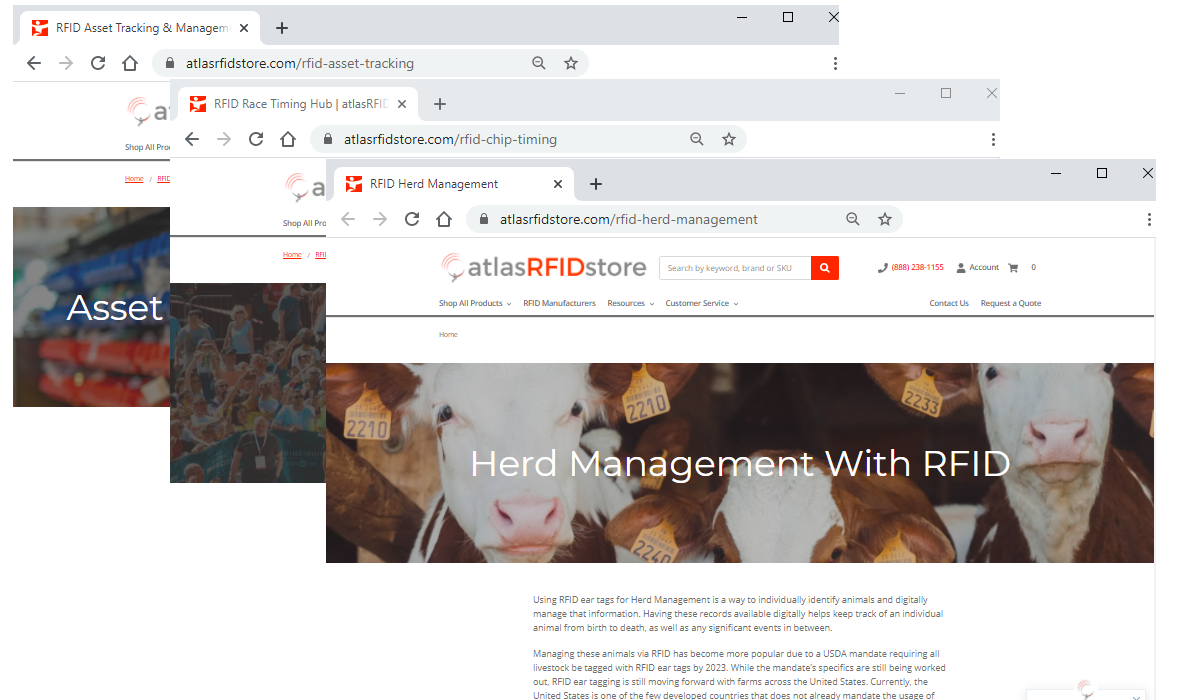Image resolution: width=1200 pixels, height=700 pixels.
Task: Reload the RFID Herd Management page
Action: pyautogui.click(x=412, y=219)
